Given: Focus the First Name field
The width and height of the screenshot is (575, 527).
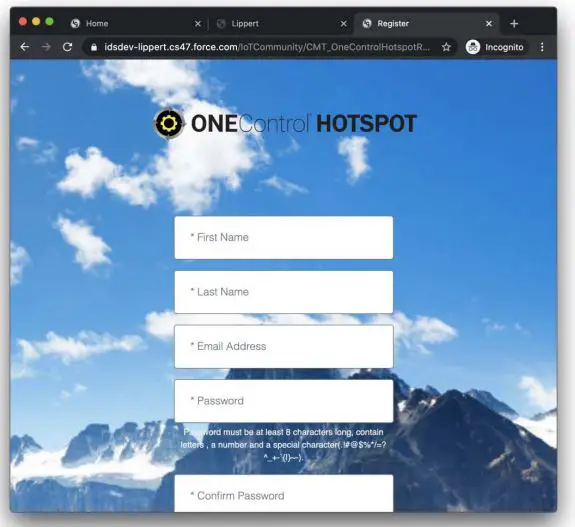Looking at the screenshot, I should [x=283, y=238].
